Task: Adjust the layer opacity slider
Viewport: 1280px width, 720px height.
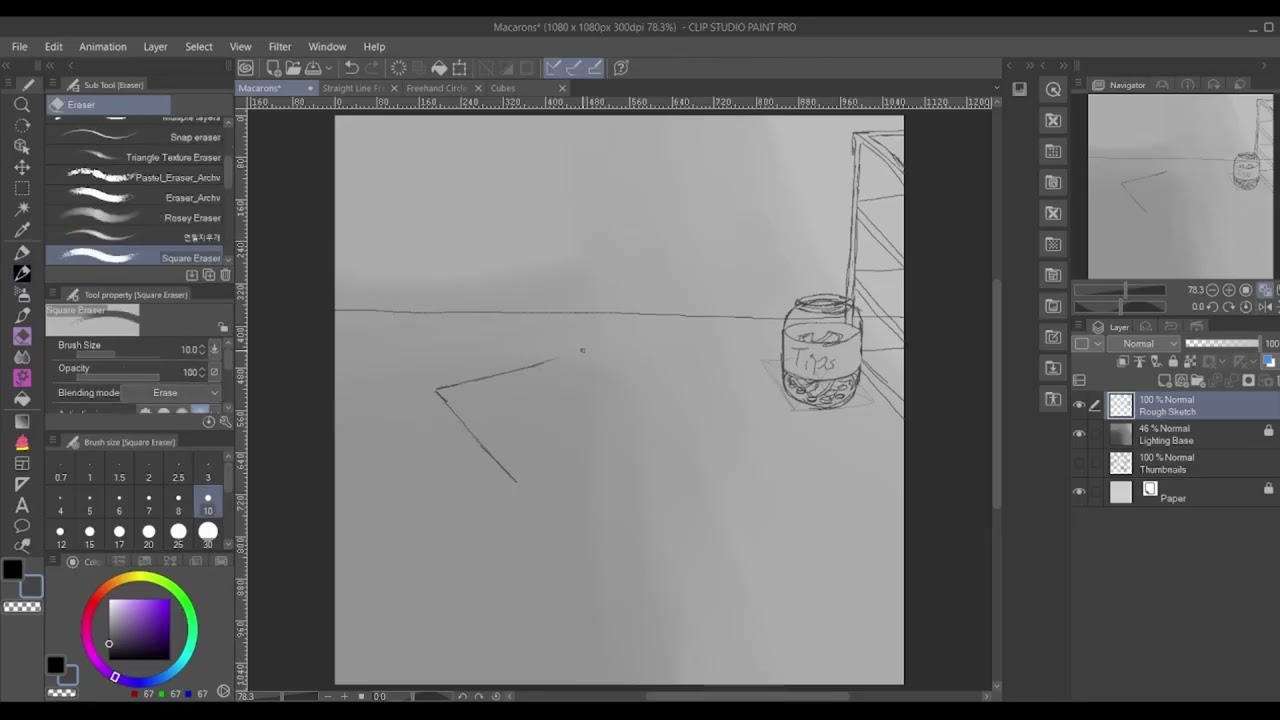Action: [x=1222, y=344]
